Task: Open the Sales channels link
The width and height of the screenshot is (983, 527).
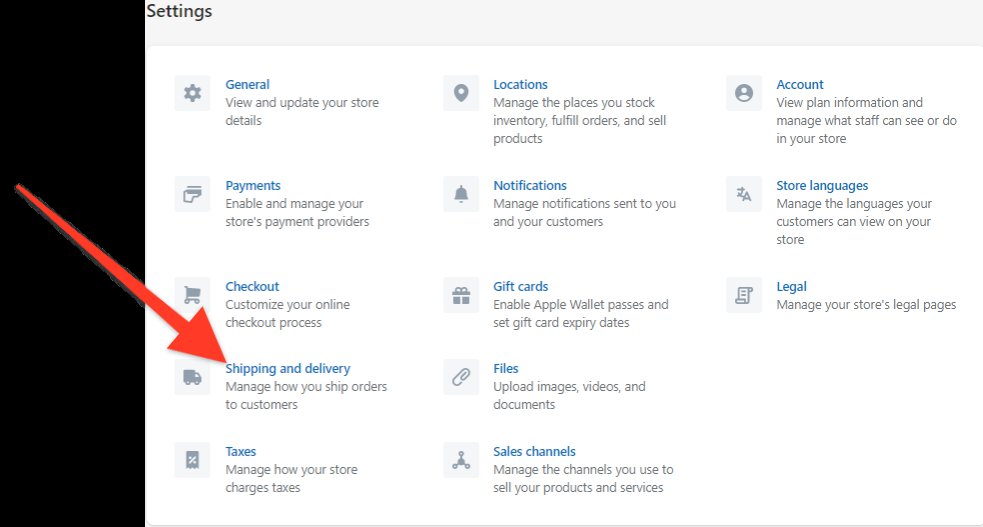Action: [x=534, y=452]
